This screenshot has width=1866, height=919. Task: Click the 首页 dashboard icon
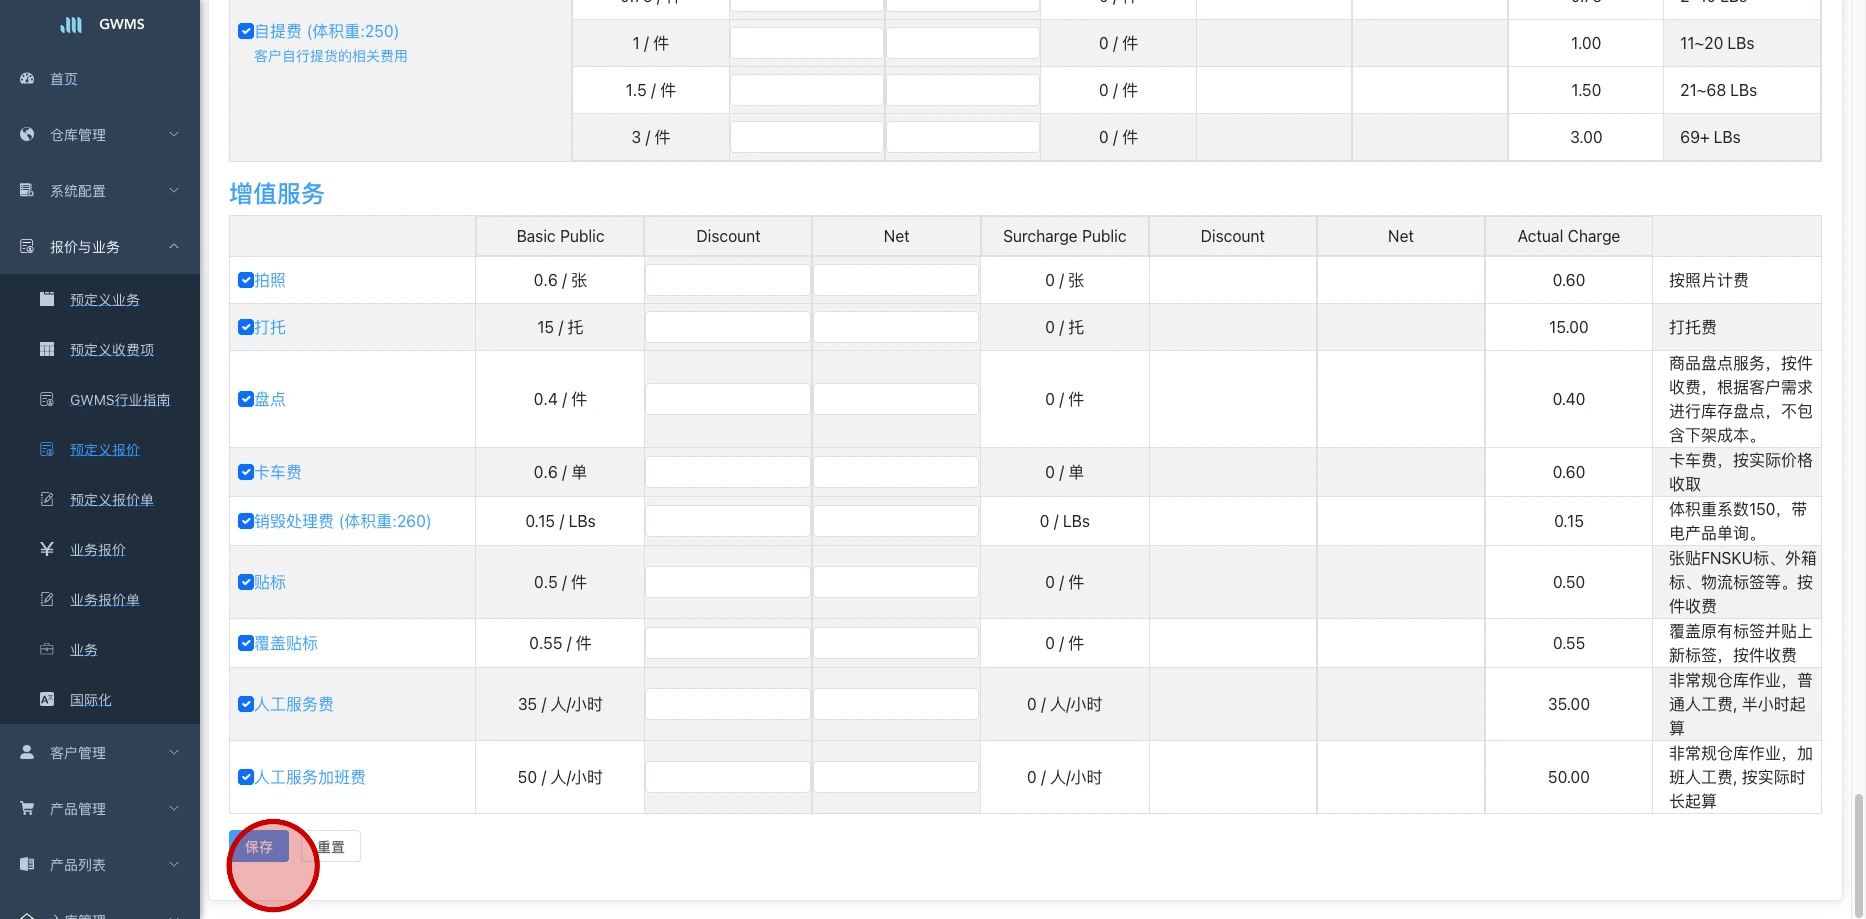[x=27, y=78]
